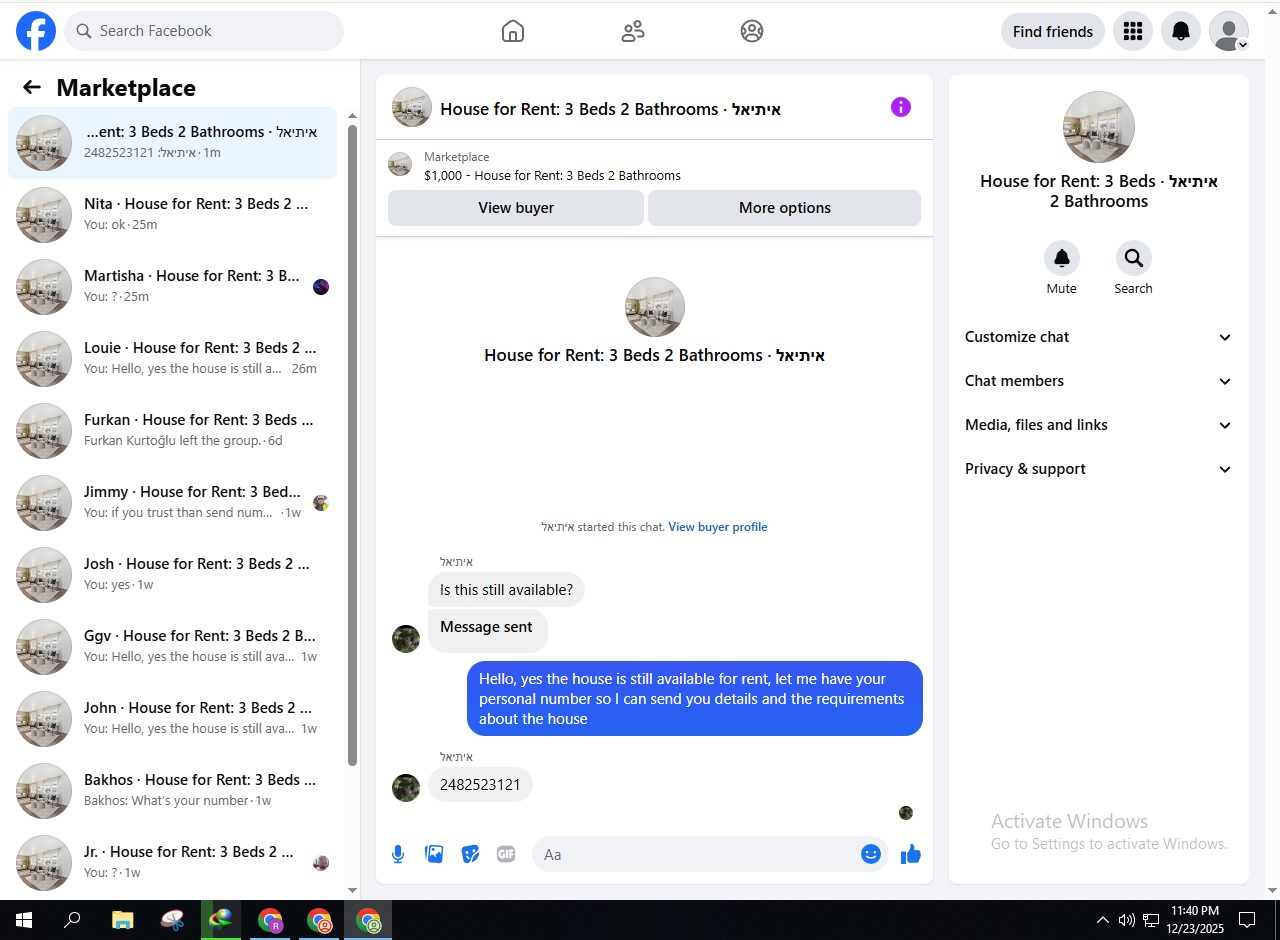
Task: Expand the Privacy & support section
Action: (x=1099, y=469)
